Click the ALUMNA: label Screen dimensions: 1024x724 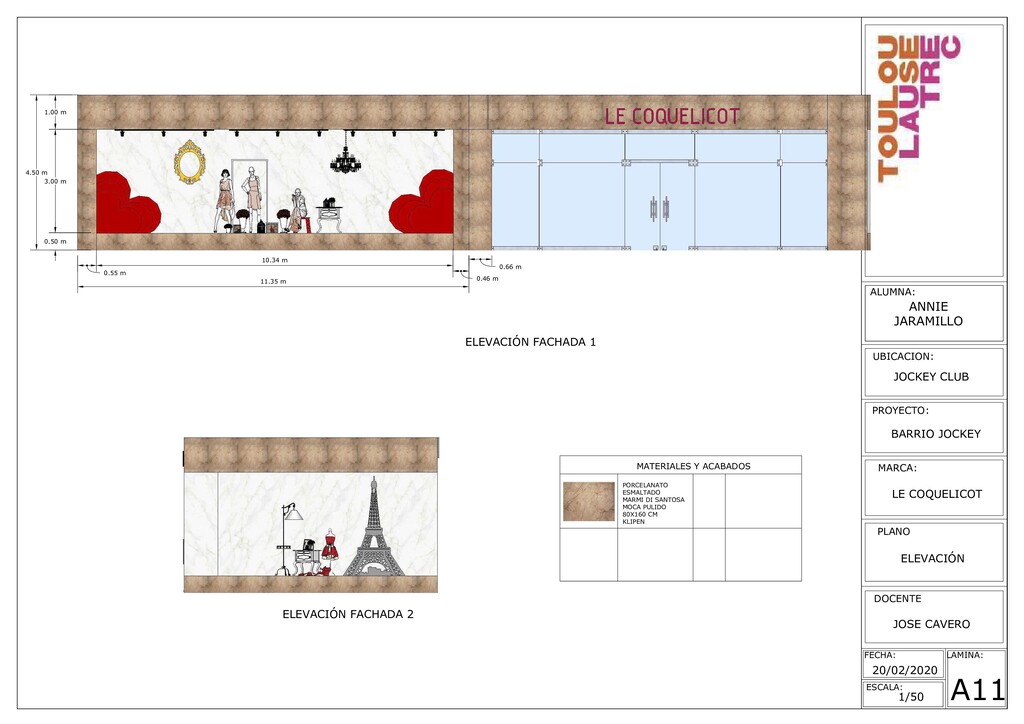tap(893, 292)
